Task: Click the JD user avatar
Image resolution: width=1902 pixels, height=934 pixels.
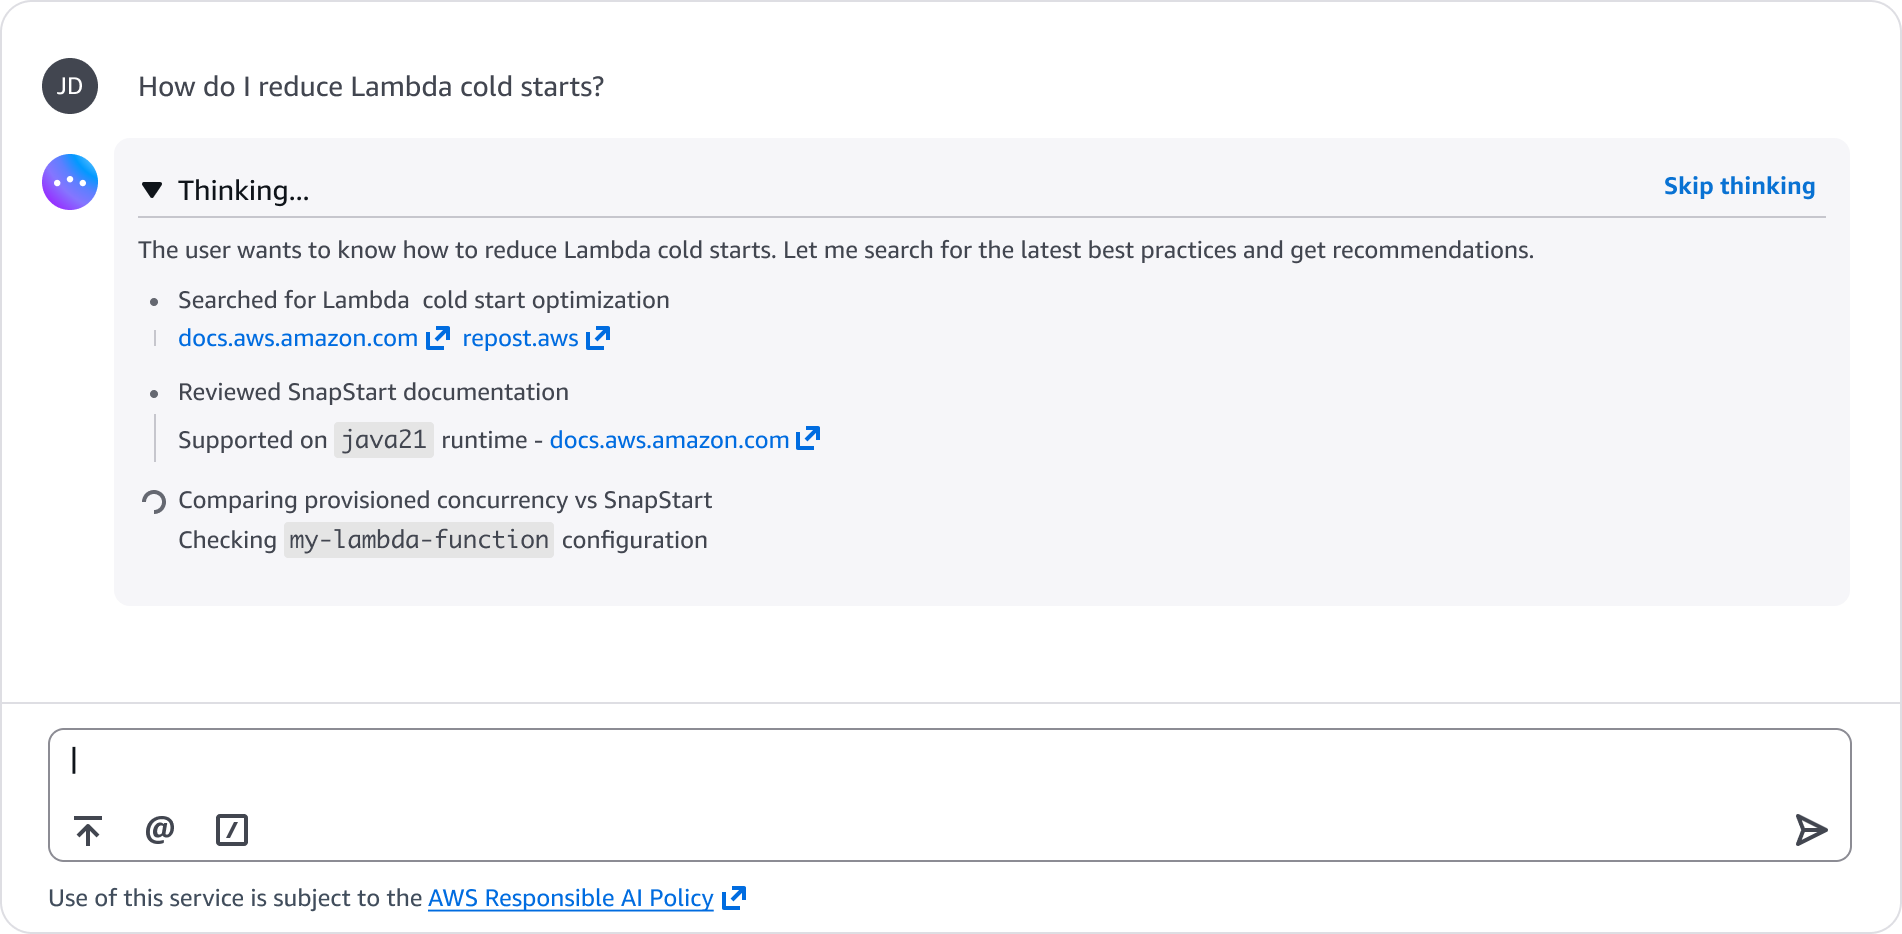Action: pos(70,86)
